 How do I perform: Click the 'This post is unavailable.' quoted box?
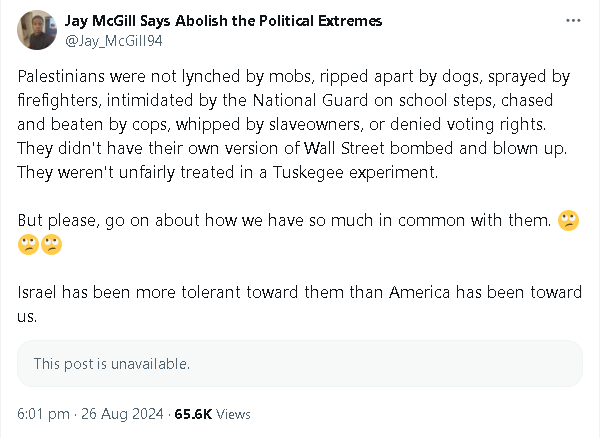click(x=300, y=364)
